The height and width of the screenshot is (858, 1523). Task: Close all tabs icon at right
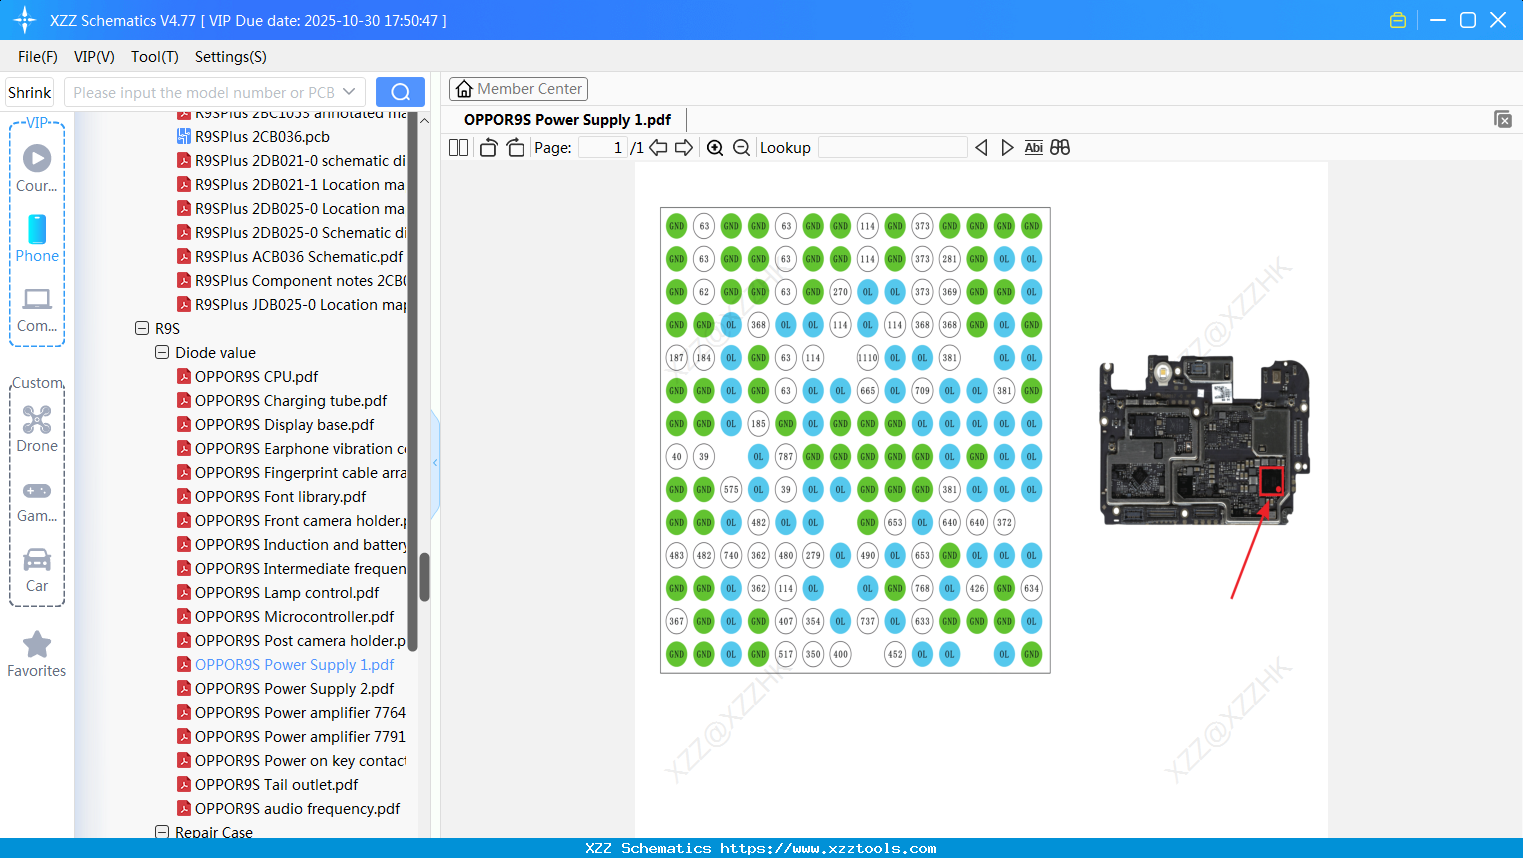(1503, 119)
